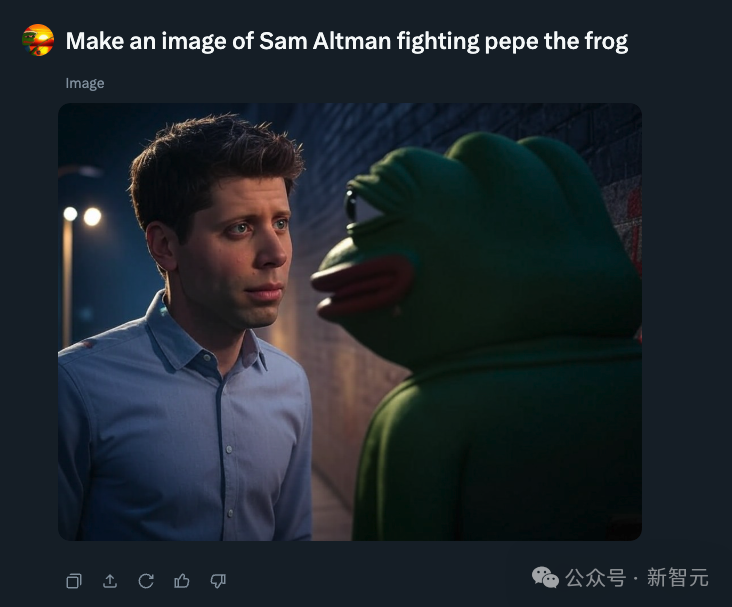Copy the response with the copy icon

(x=74, y=581)
